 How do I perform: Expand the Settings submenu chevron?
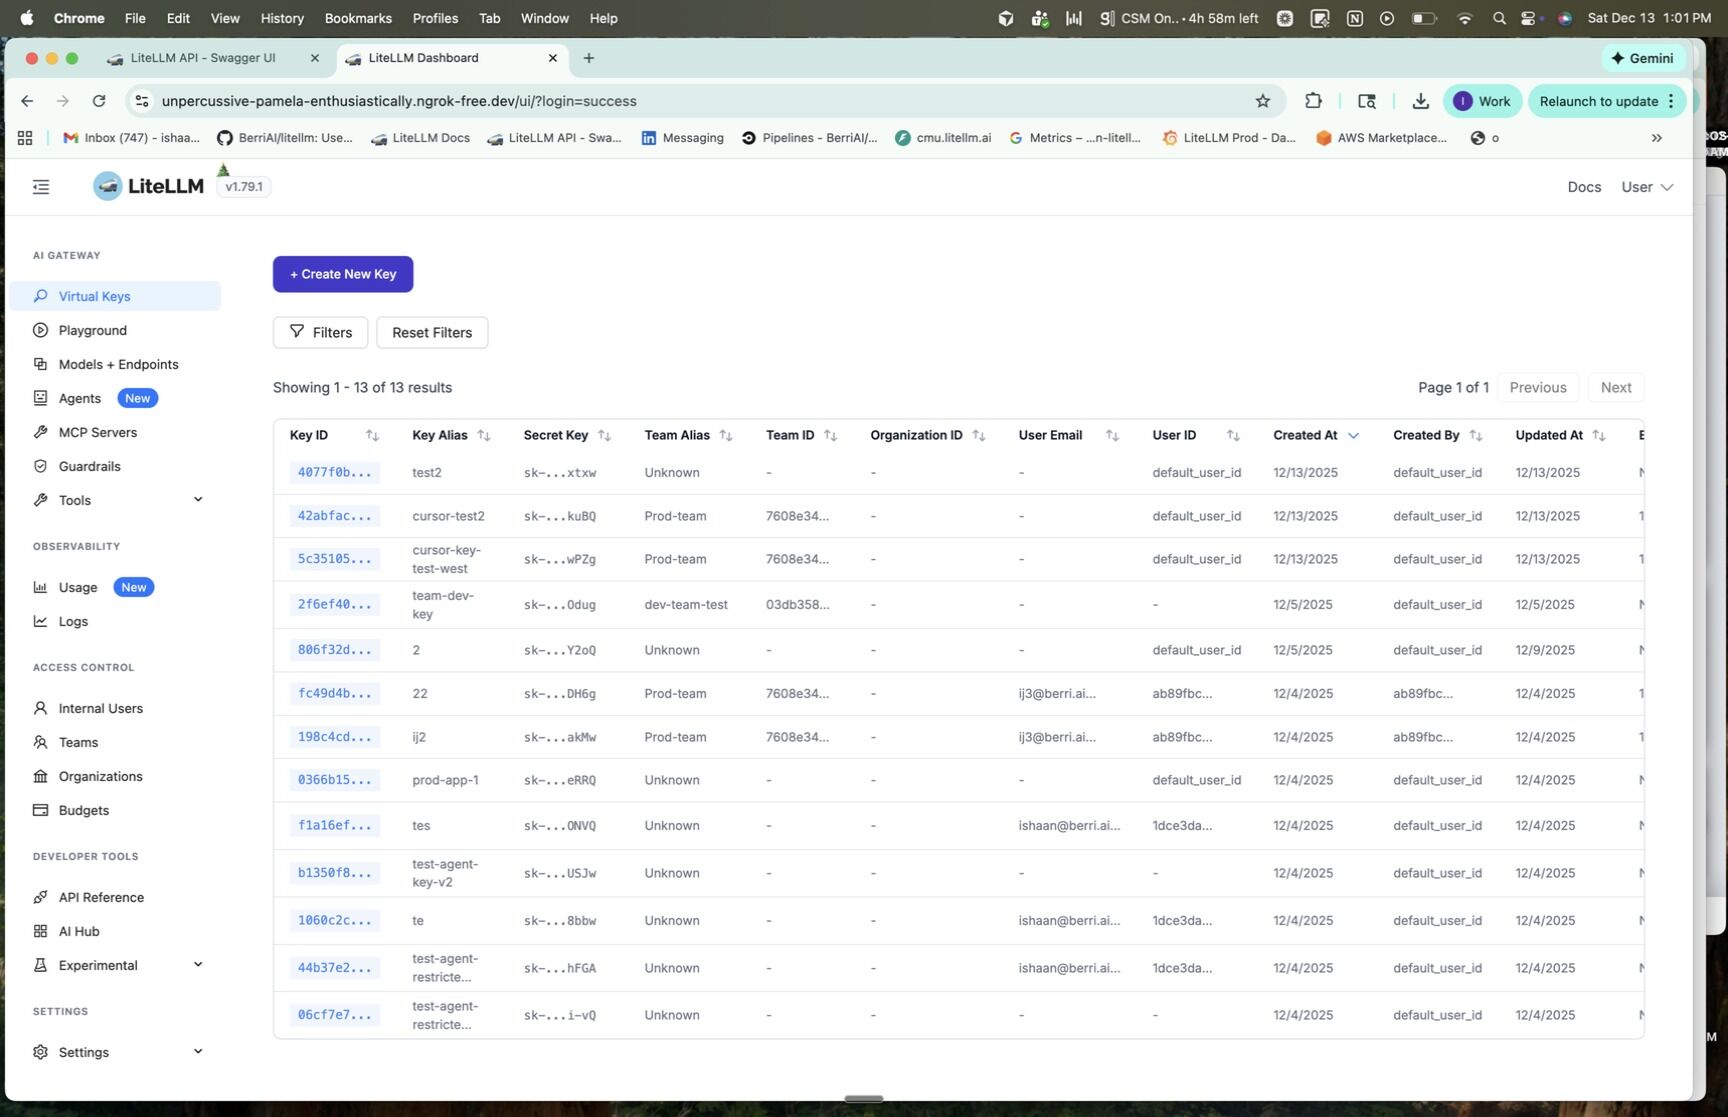198,1051
